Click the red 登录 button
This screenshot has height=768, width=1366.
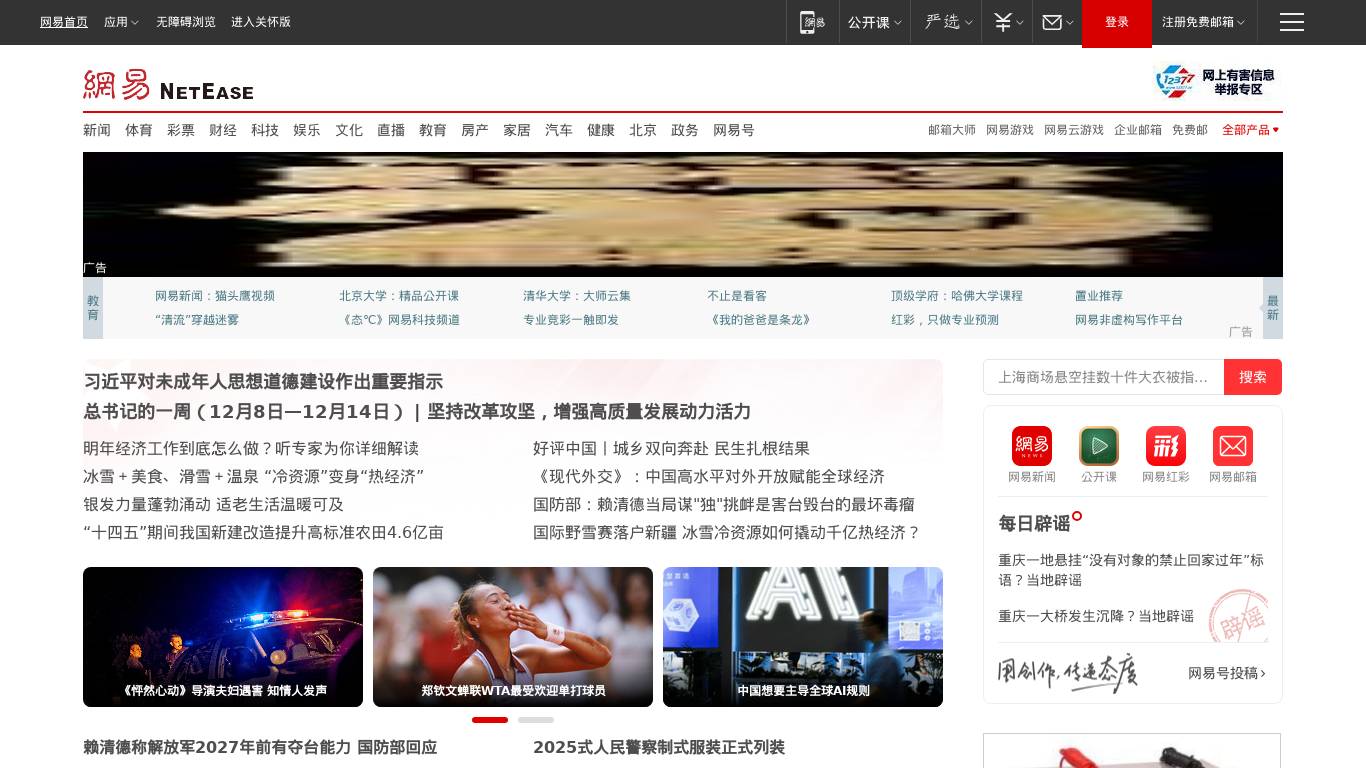pyautogui.click(x=1116, y=22)
